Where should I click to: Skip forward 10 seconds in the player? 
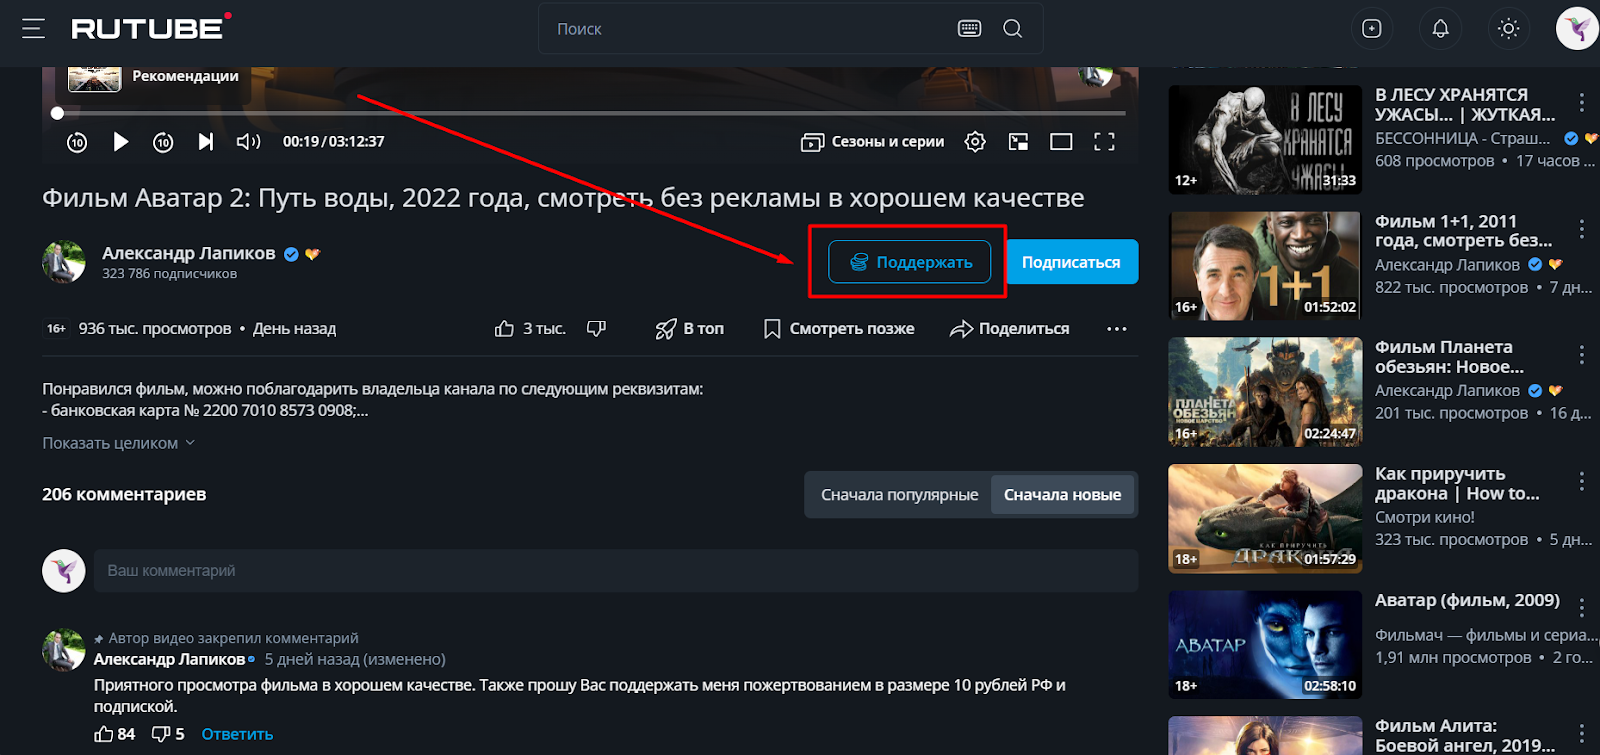[163, 142]
